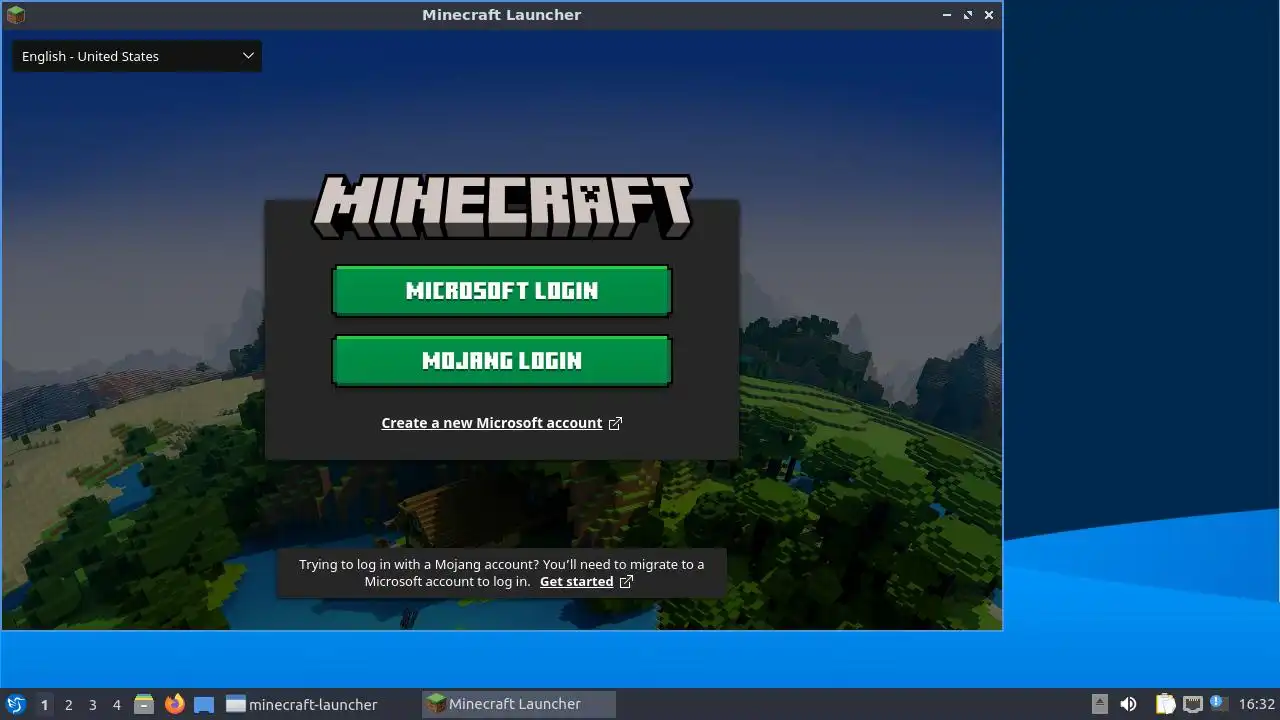Close the Minecraft Launcher window

point(989,15)
